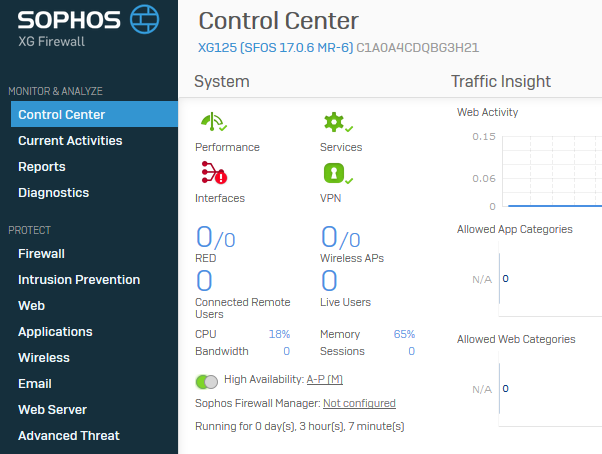Open XG125 SFOS firmware version link
The height and width of the screenshot is (454, 602).
point(275,48)
